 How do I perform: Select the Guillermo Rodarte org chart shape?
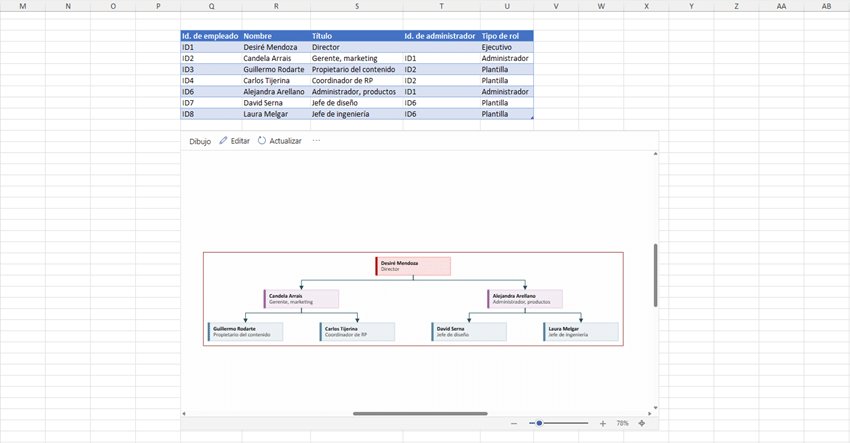[246, 332]
